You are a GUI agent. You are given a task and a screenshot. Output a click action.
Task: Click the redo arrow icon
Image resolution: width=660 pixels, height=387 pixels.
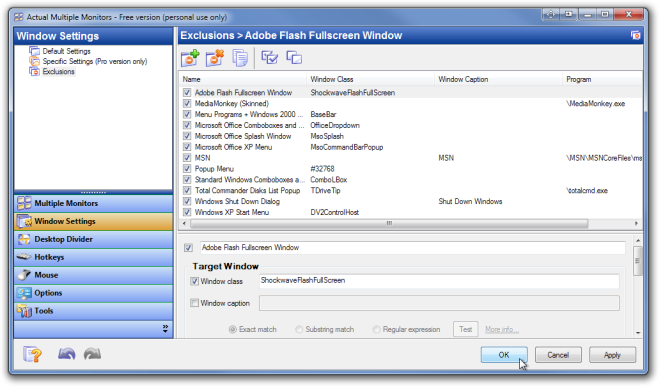[92, 354]
